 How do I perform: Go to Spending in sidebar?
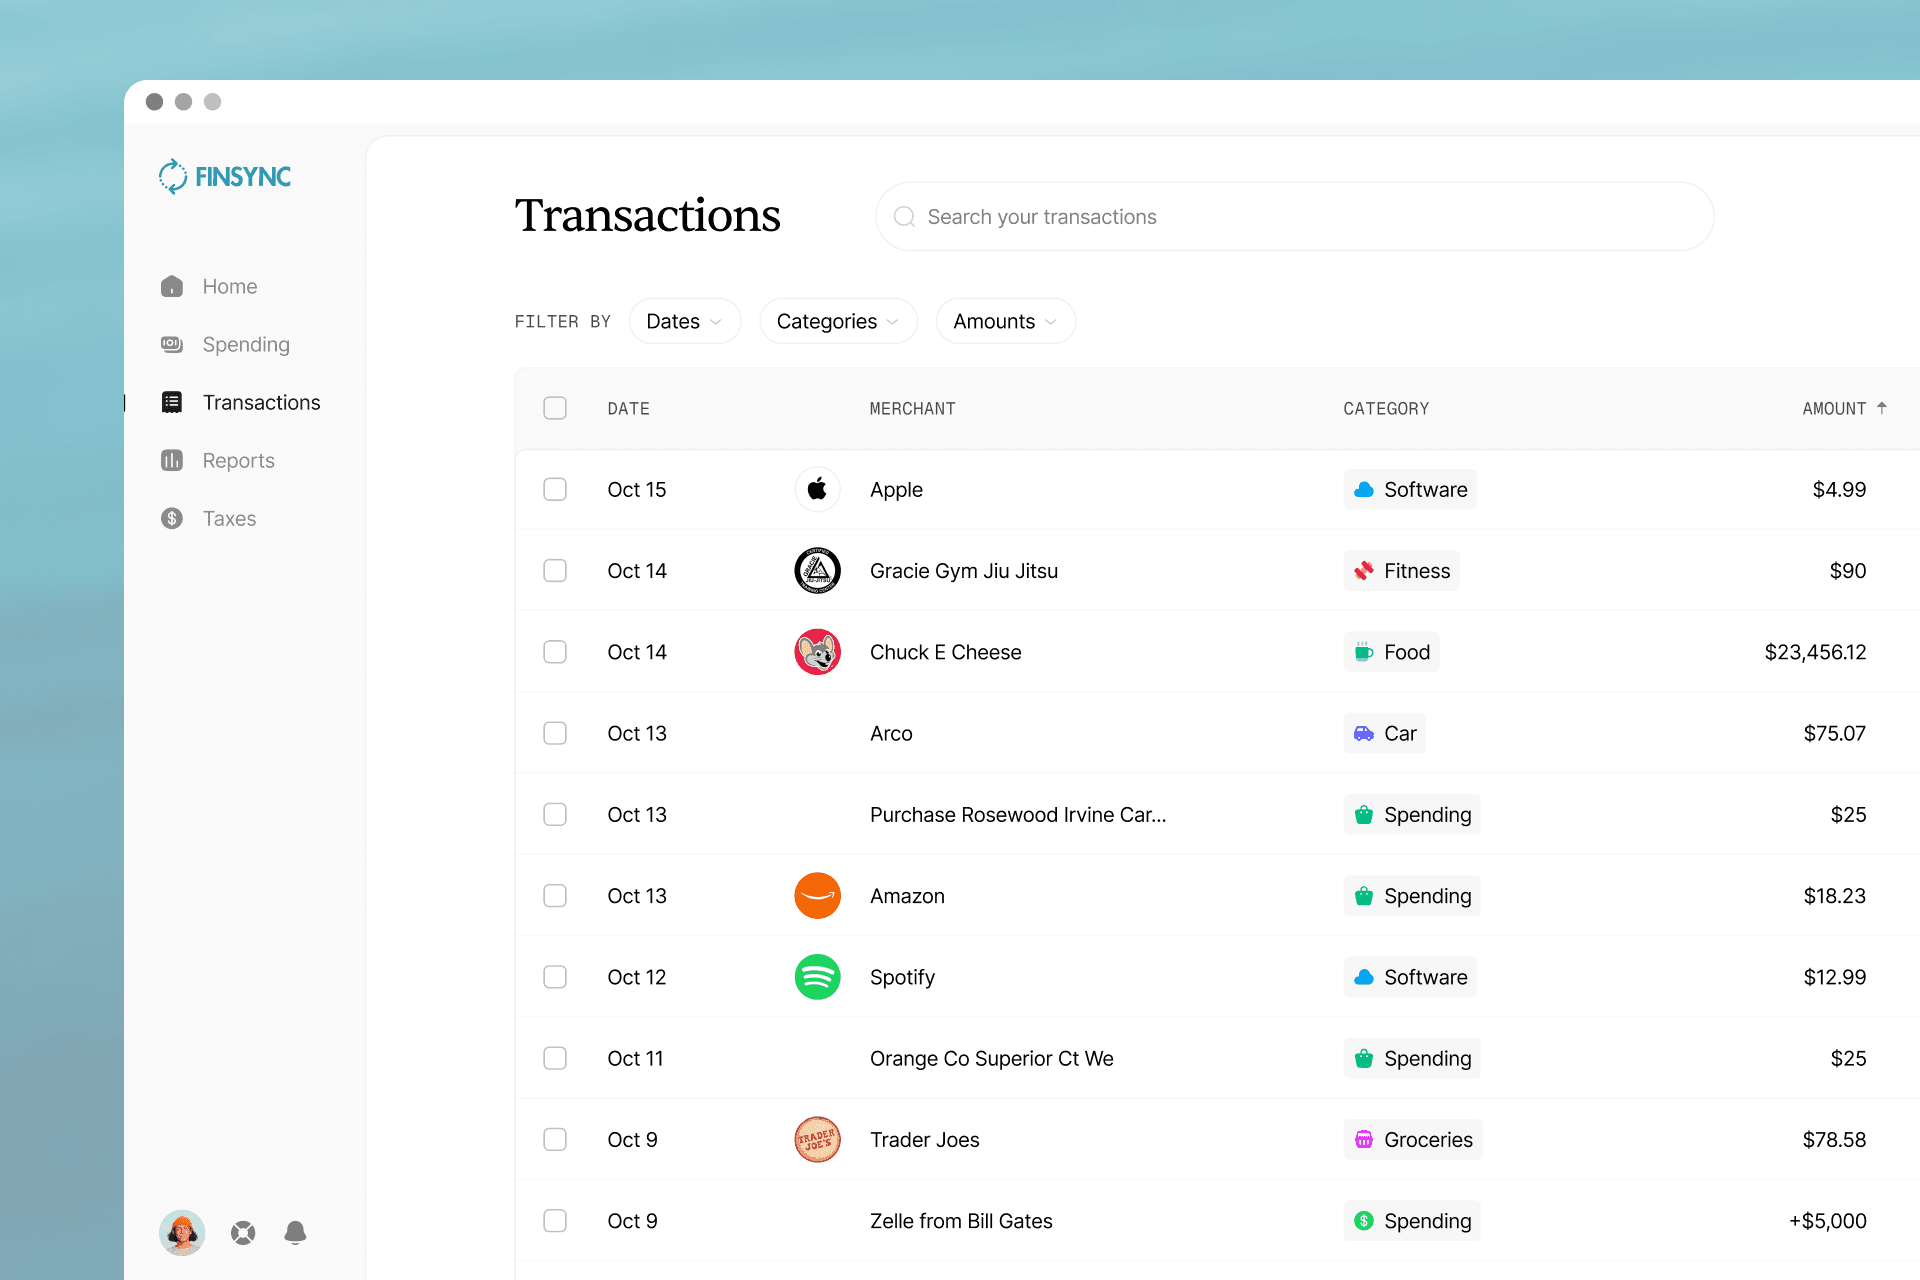pos(245,344)
